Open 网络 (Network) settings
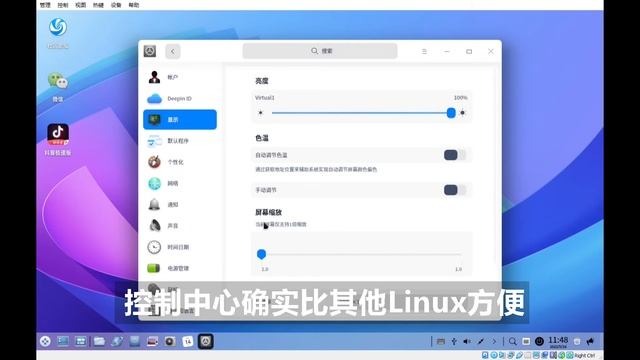Screen dimensions: 640x360 click(x=180, y=183)
